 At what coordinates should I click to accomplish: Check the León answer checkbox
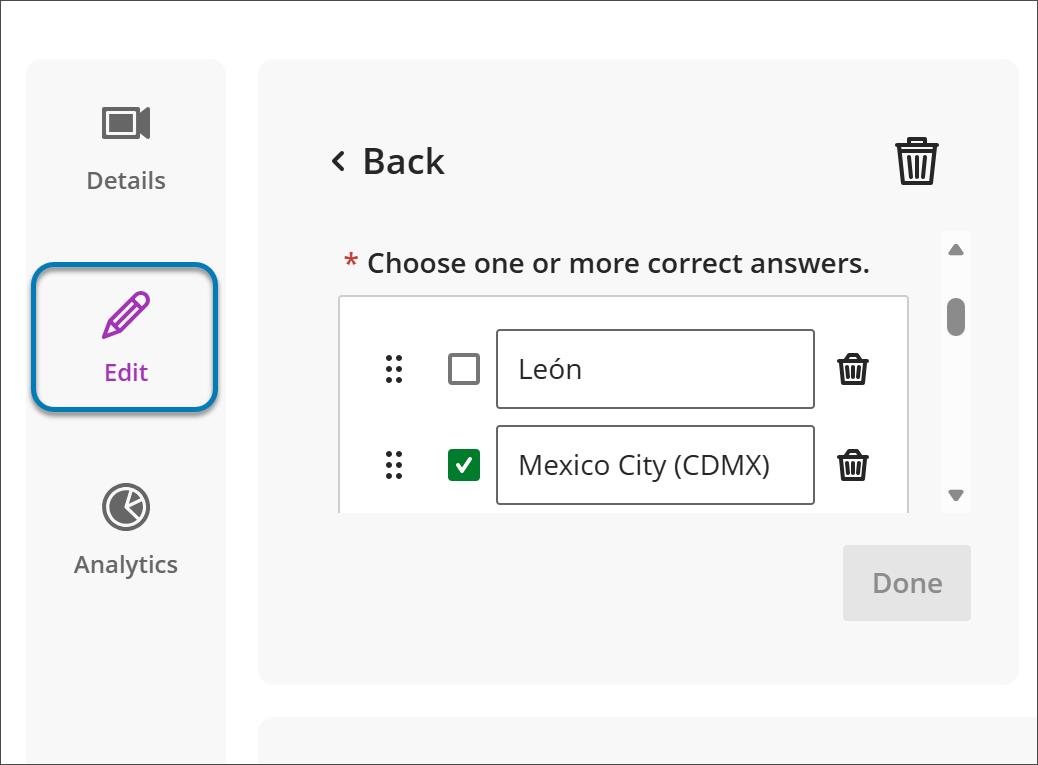(x=464, y=369)
